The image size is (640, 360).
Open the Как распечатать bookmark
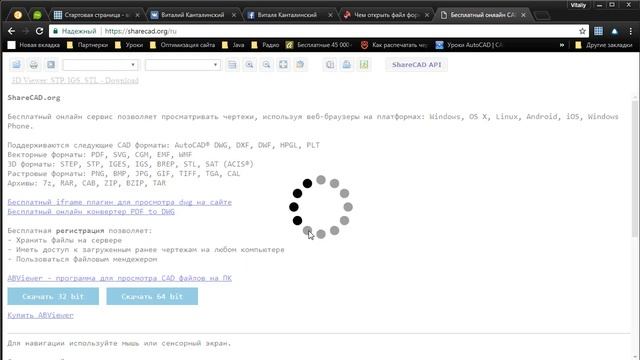(x=394, y=45)
